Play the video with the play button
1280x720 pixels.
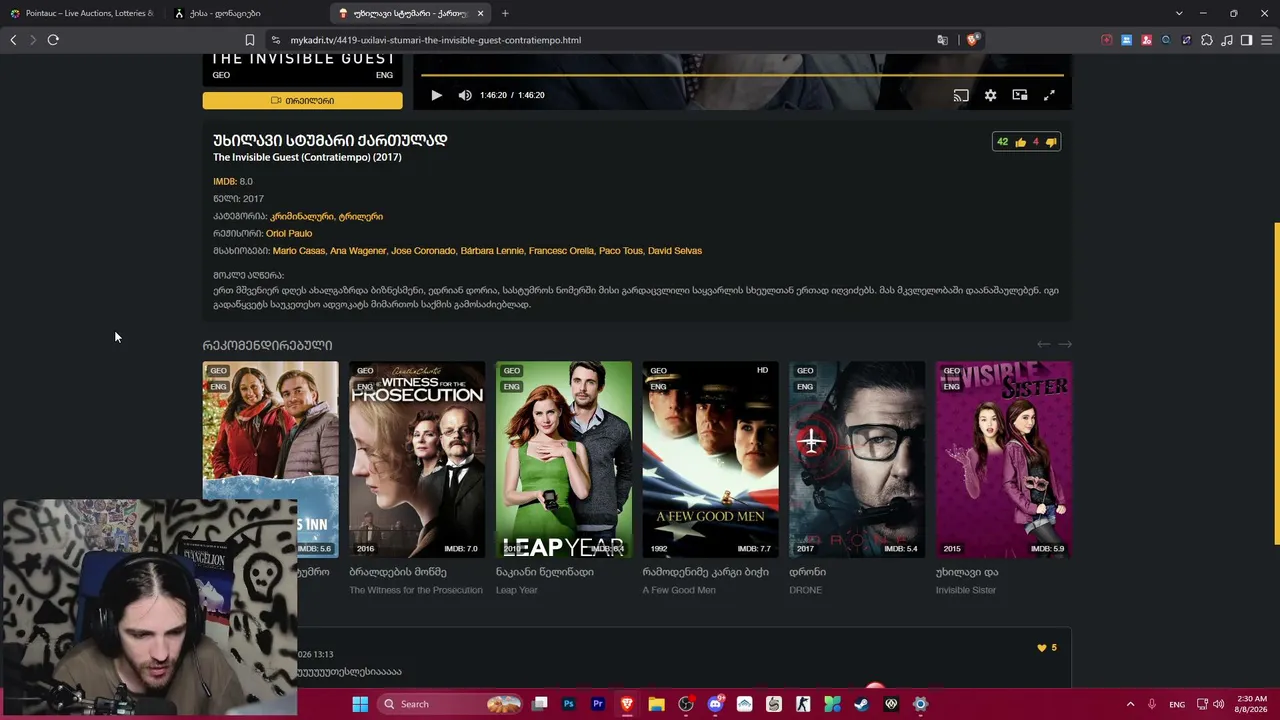(x=436, y=95)
